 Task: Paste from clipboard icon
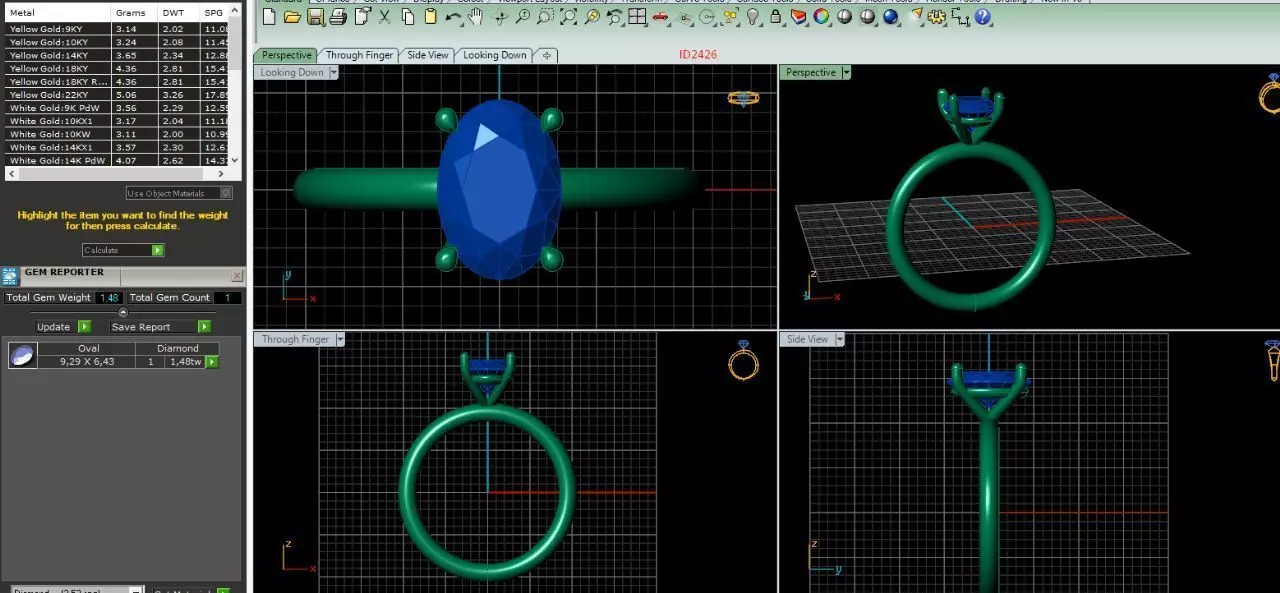(x=430, y=17)
